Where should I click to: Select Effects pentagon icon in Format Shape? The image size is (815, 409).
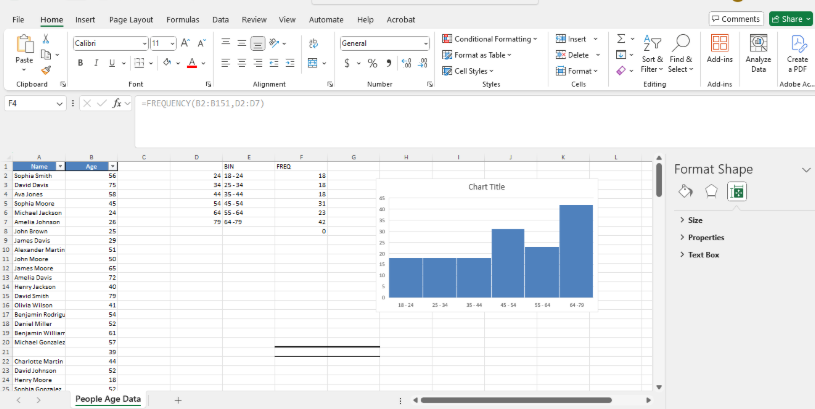pyautogui.click(x=711, y=191)
